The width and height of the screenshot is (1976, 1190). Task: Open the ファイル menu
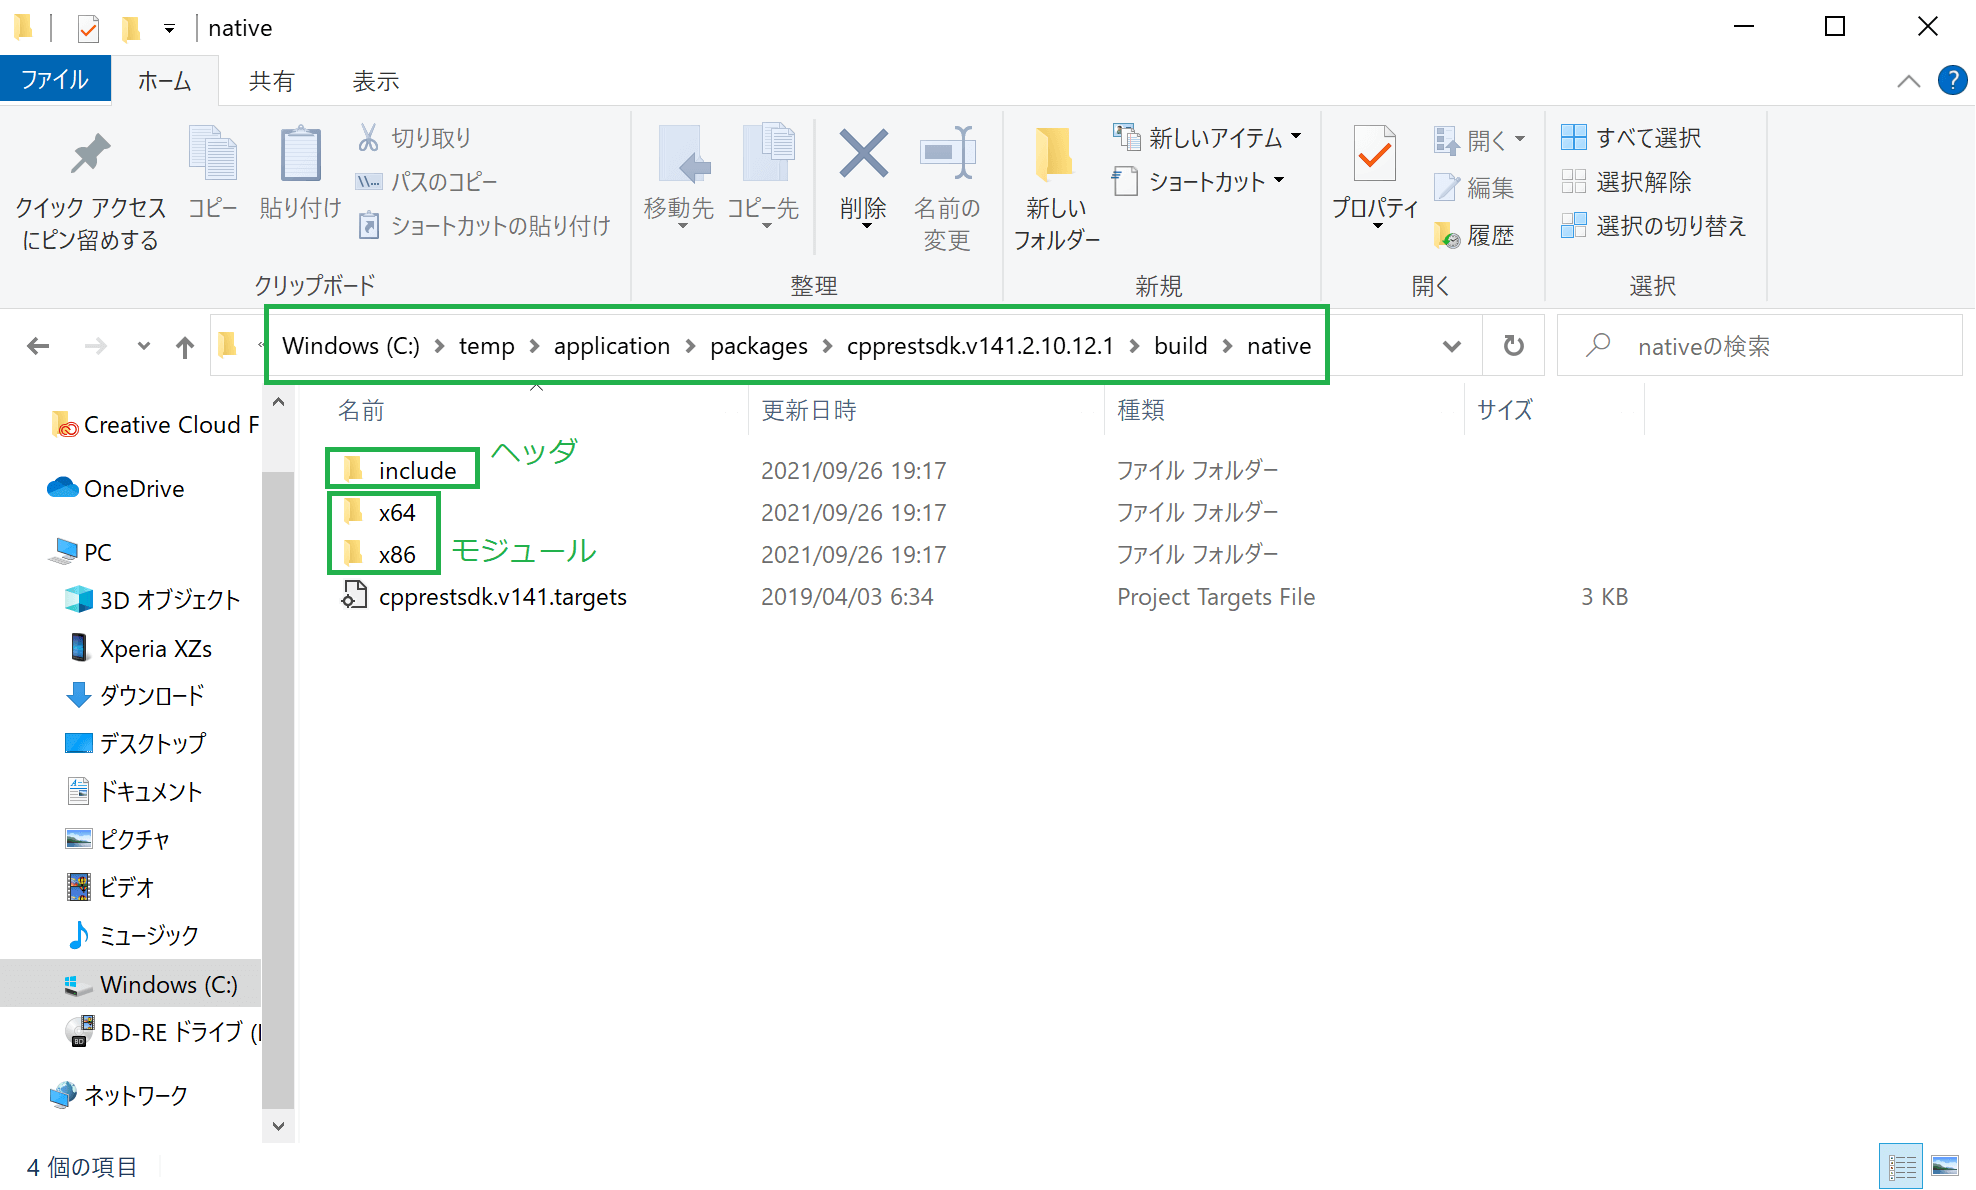point(55,80)
